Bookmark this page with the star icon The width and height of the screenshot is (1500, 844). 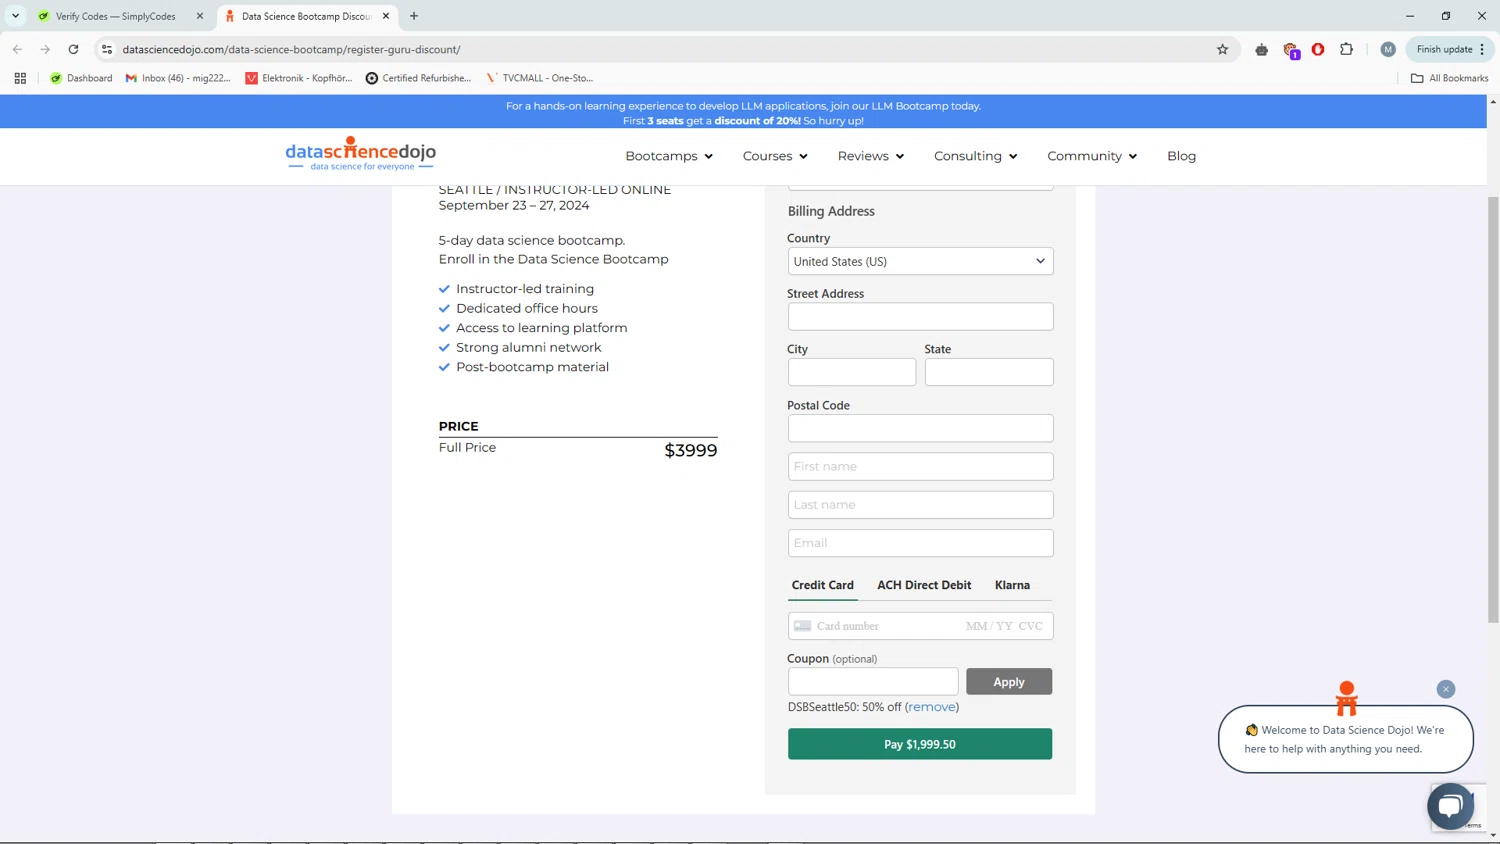pyautogui.click(x=1222, y=49)
